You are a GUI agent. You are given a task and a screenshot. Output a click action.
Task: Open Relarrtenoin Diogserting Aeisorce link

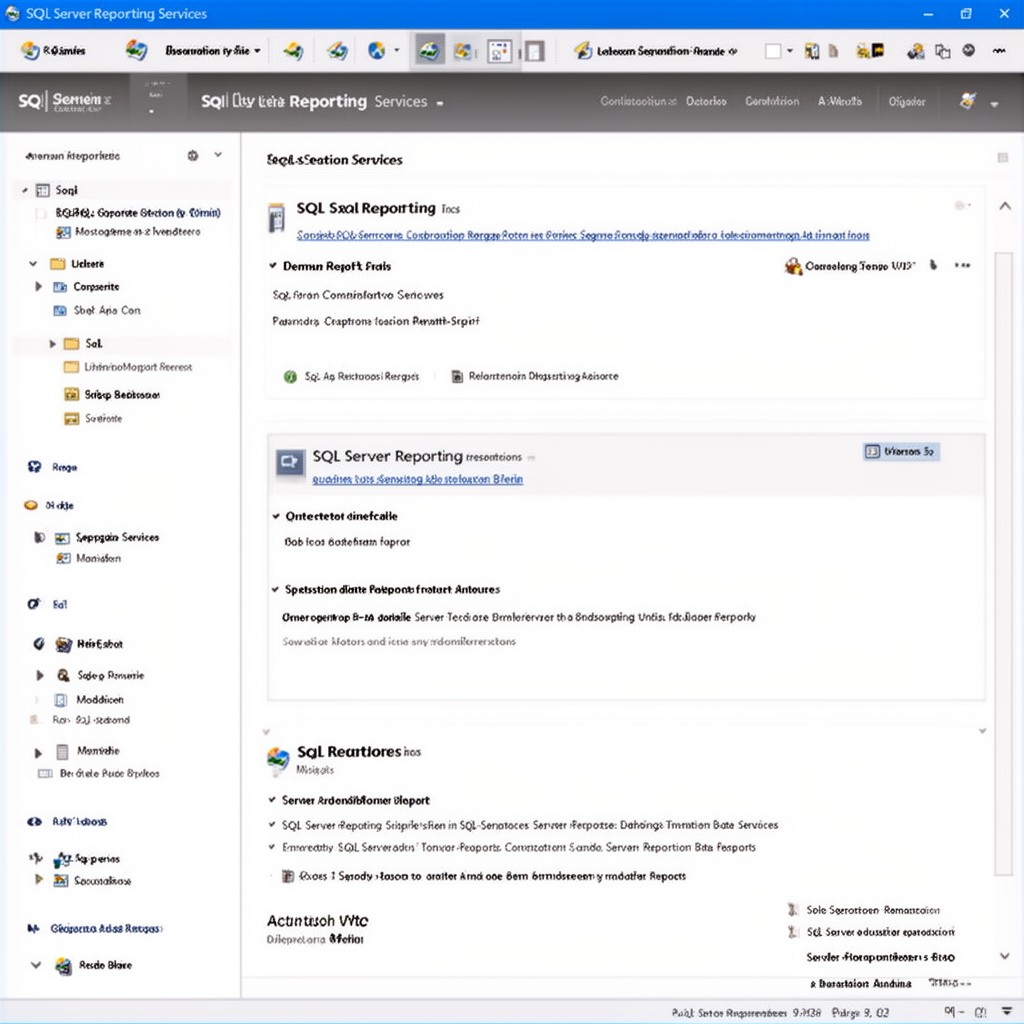pos(543,376)
